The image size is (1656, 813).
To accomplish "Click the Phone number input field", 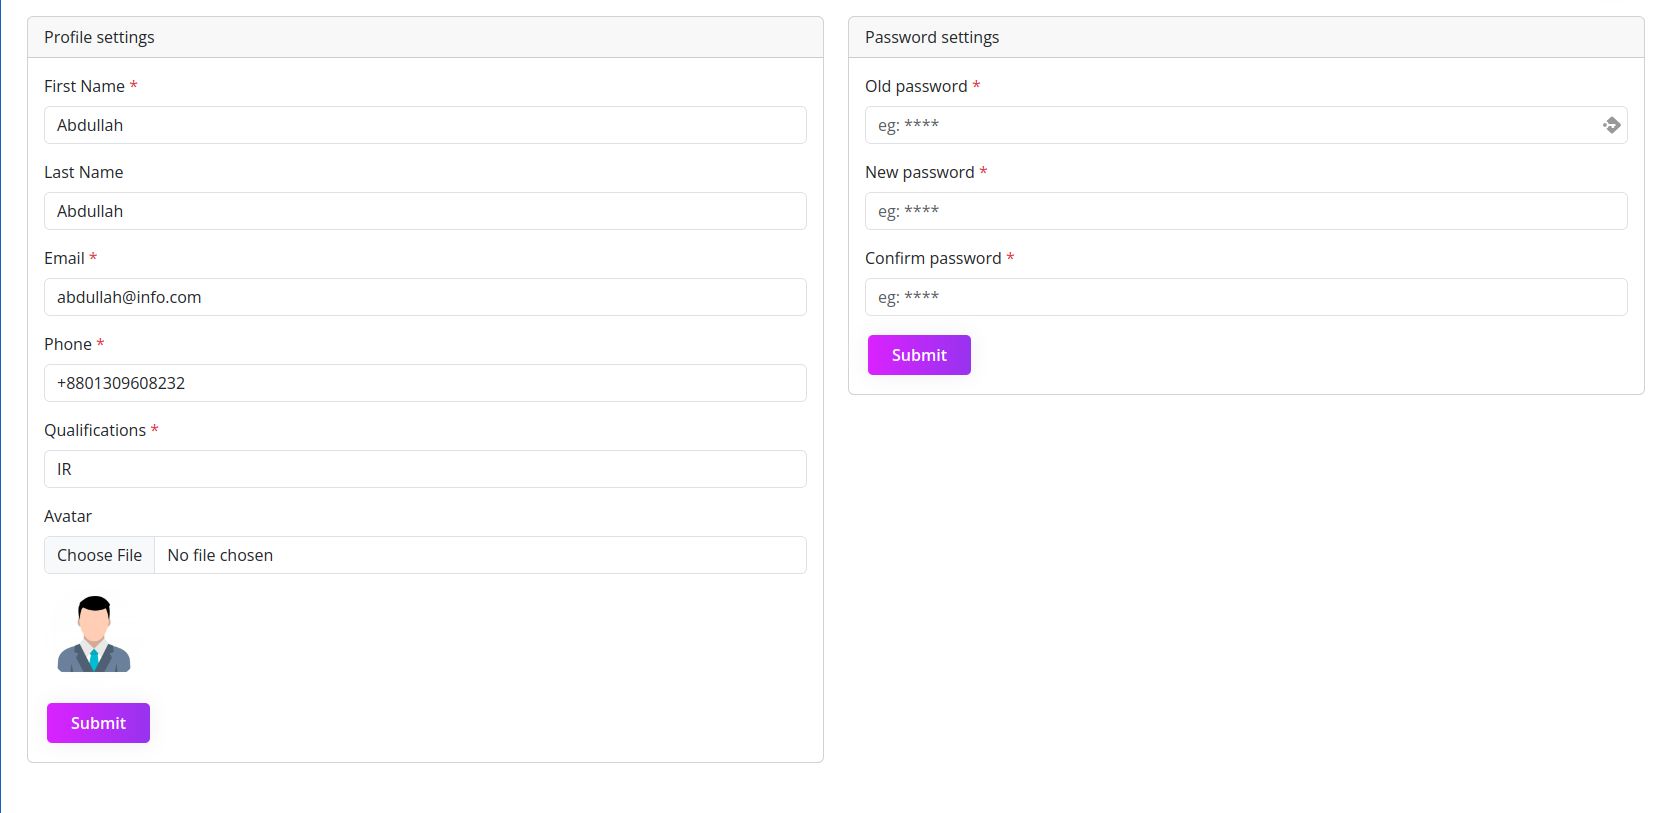I will tap(425, 383).
